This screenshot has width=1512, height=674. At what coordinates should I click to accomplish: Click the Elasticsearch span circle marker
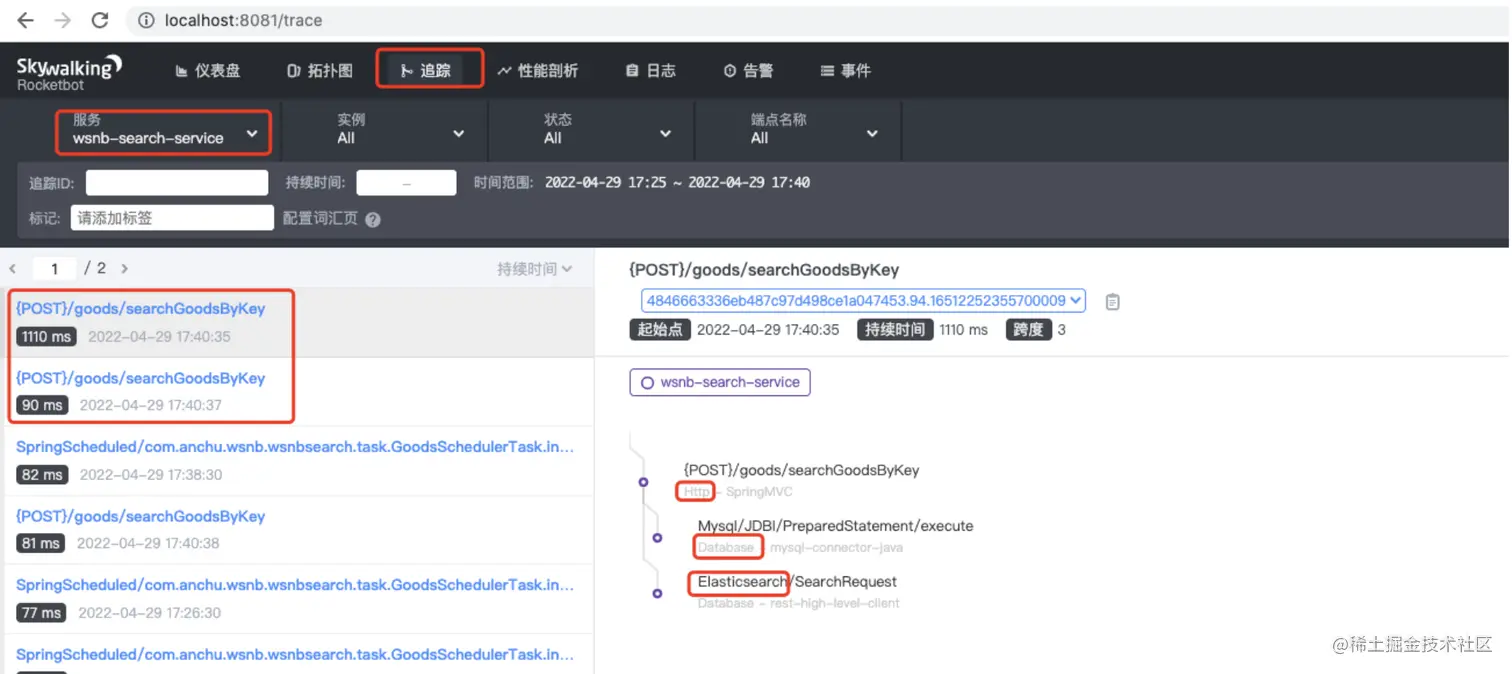pyautogui.click(x=657, y=594)
